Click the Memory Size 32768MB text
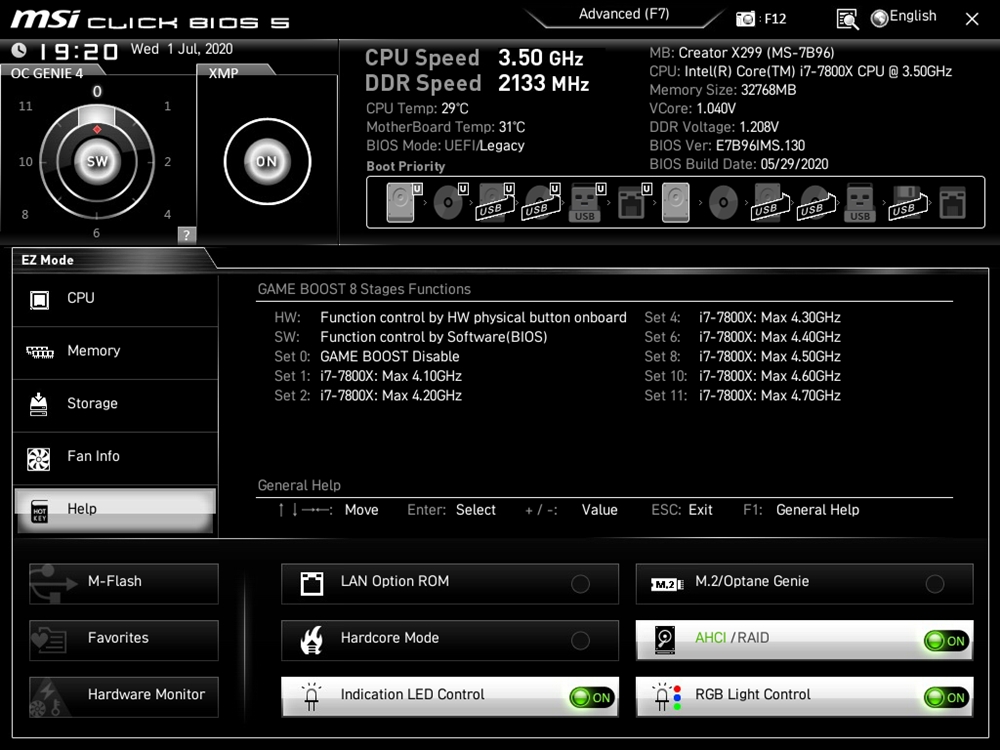Viewport: 1000px width, 750px height. click(x=723, y=90)
